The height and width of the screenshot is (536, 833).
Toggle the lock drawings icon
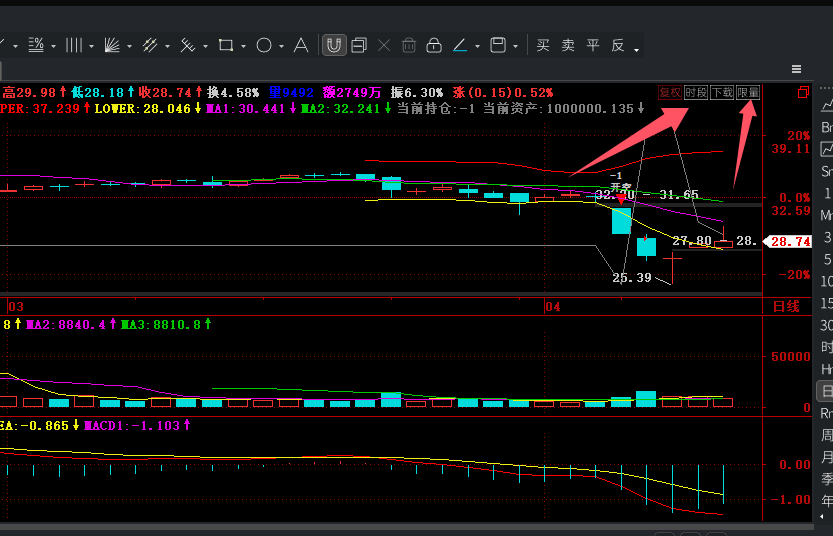coord(434,45)
